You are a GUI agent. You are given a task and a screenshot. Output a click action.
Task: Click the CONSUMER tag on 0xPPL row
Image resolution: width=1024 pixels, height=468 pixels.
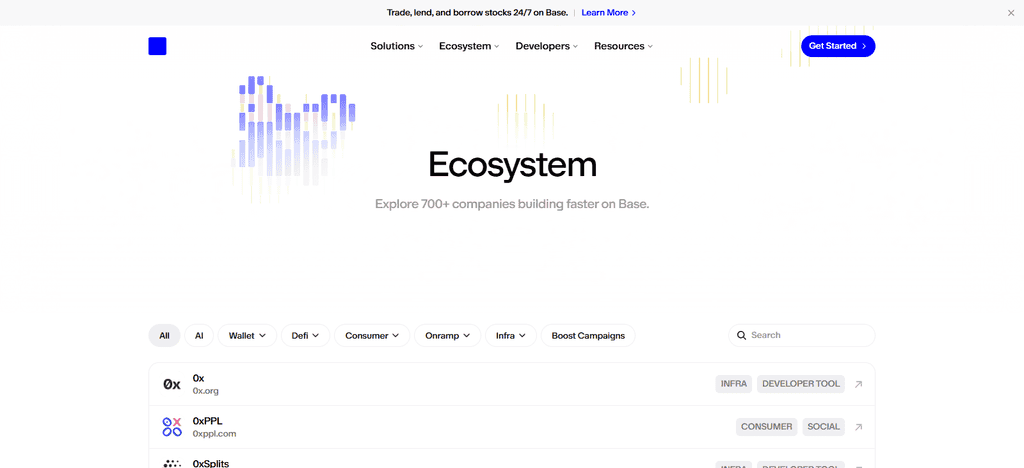767,427
